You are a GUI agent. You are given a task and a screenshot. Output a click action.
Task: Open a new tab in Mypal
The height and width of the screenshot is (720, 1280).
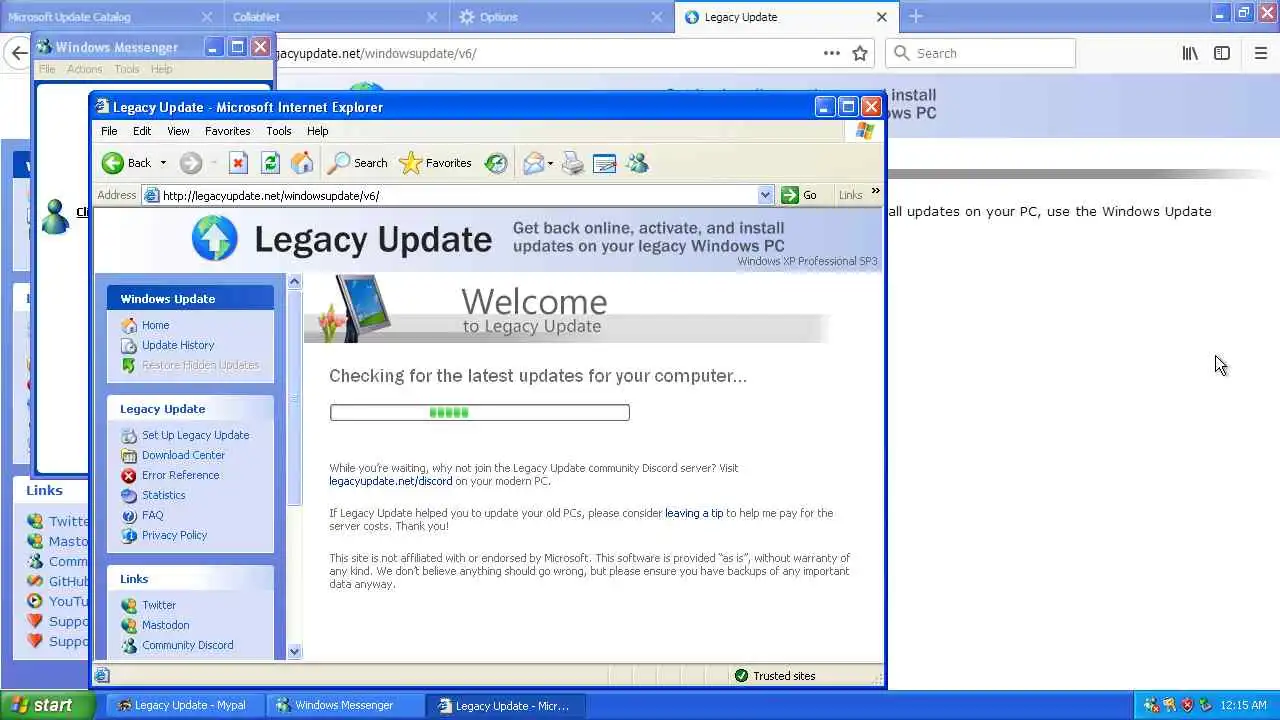pos(915,16)
